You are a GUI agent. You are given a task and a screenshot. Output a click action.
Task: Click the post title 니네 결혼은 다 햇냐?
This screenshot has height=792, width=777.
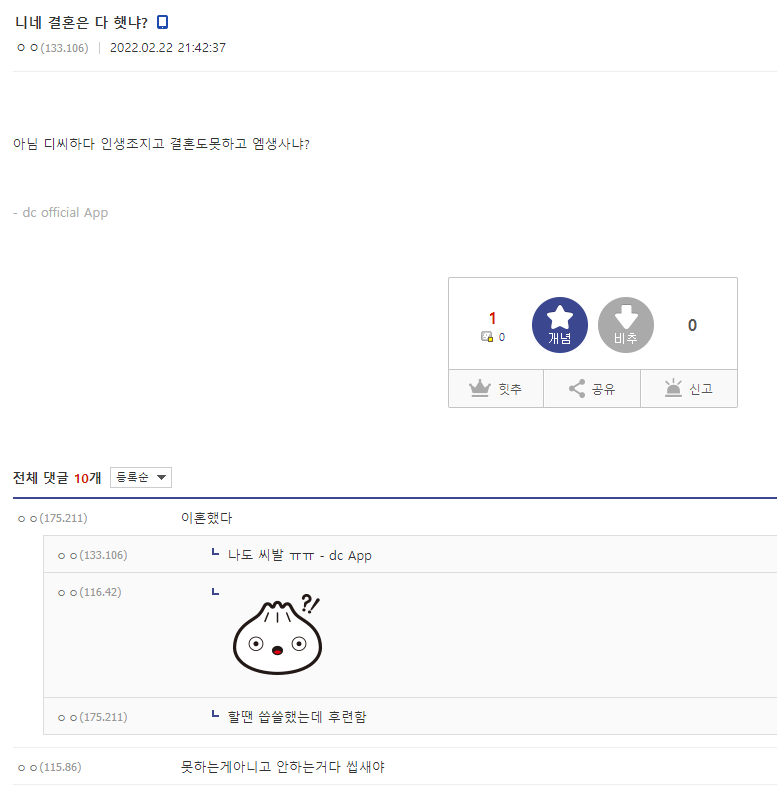pos(81,23)
